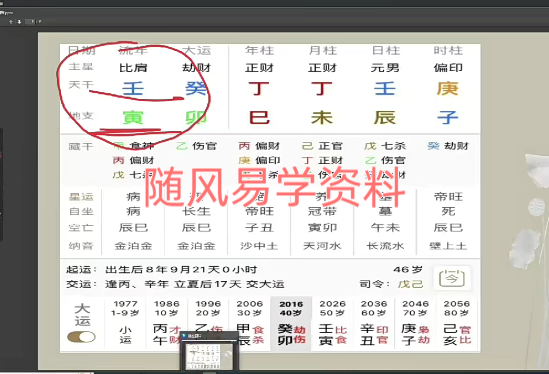Click 午未 in the 空亡 row
Viewport: 549px width, 374px height.
coord(385,228)
